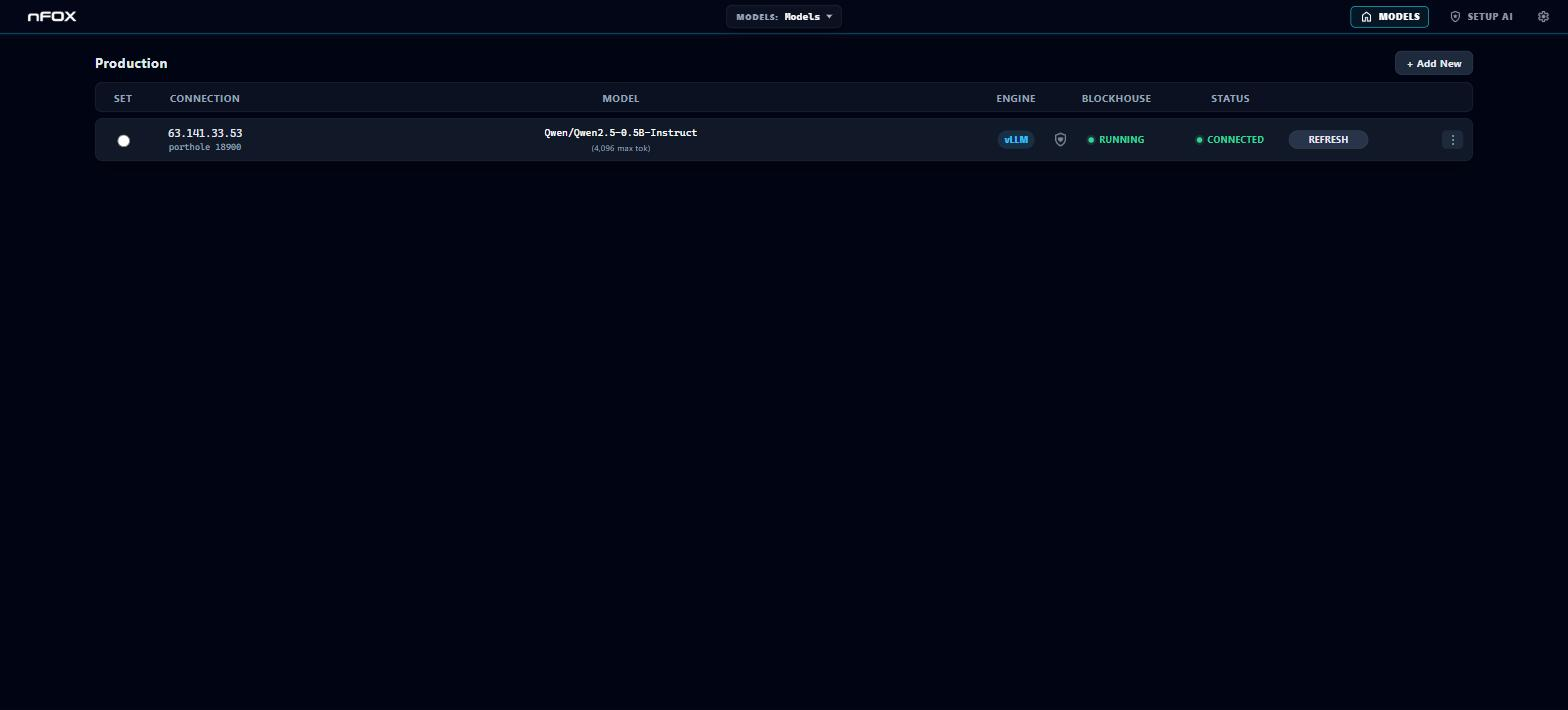Refresh the Qwen model connection
Screen dimensions: 1568x710
1328,140
